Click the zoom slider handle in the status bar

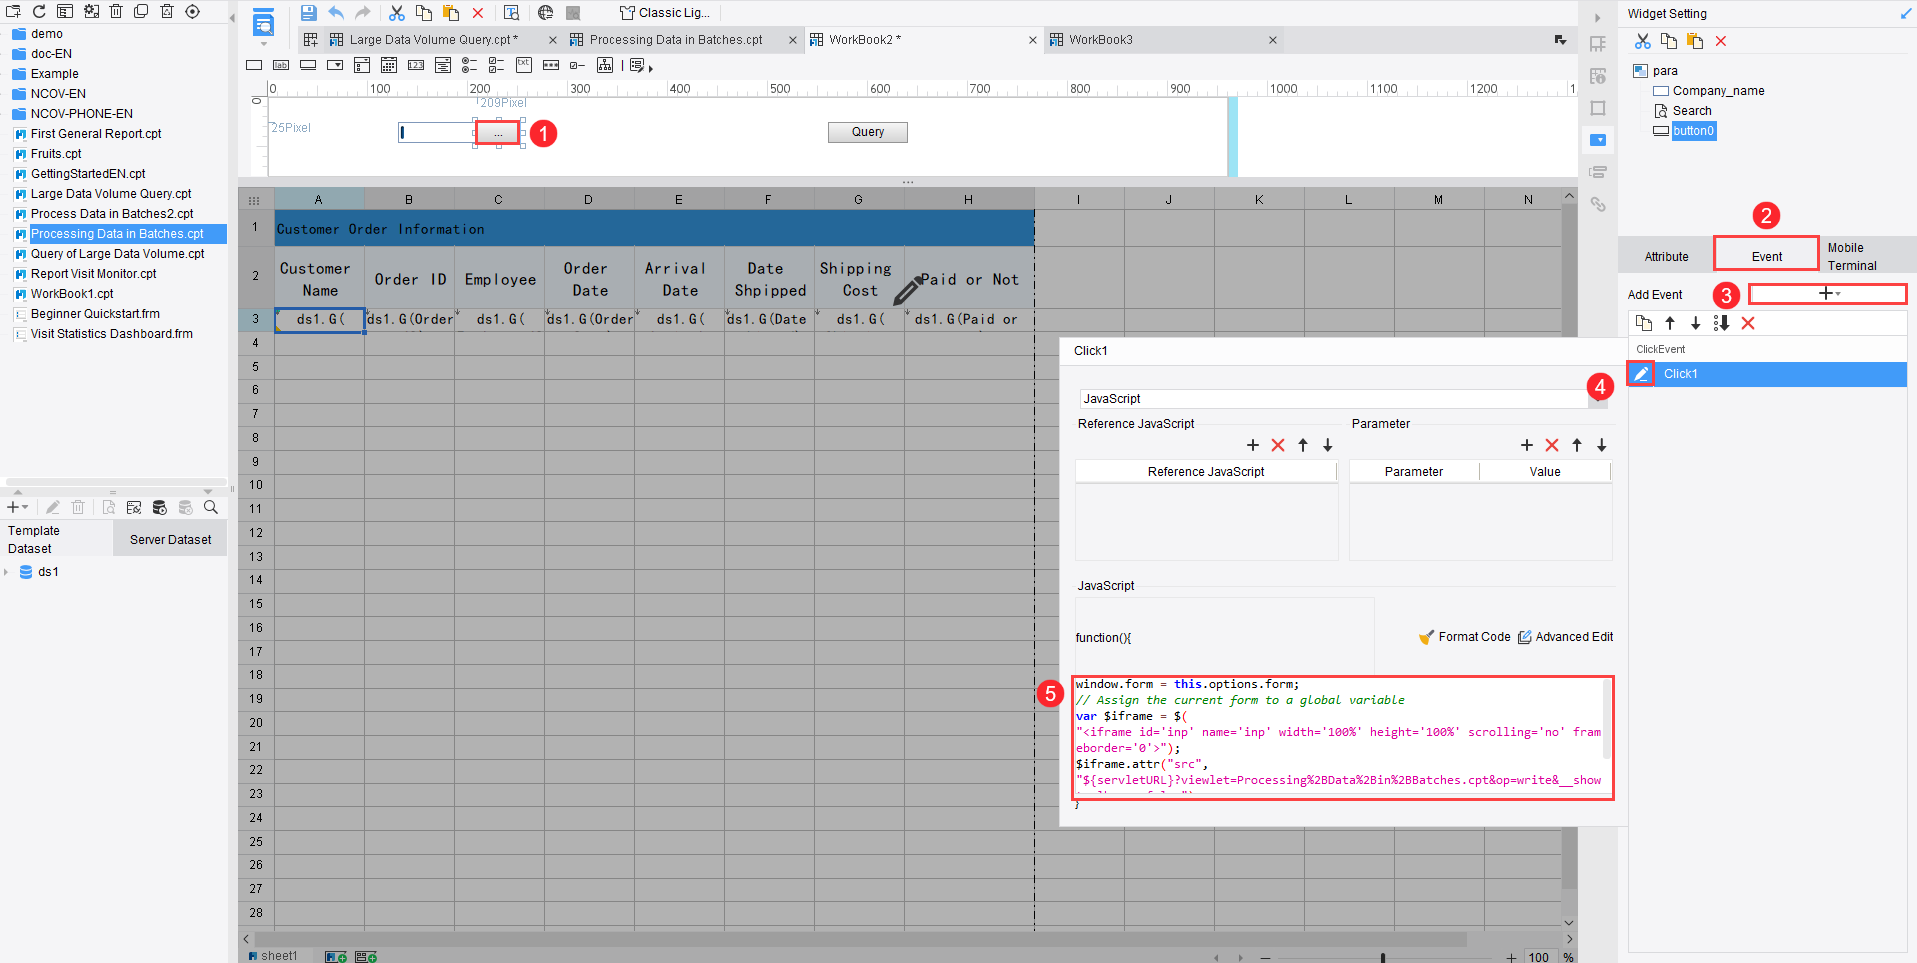[x=1383, y=957]
